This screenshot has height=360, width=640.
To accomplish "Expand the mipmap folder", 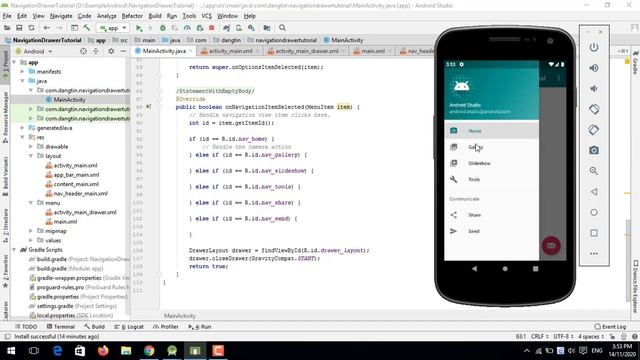I will point(31,231).
